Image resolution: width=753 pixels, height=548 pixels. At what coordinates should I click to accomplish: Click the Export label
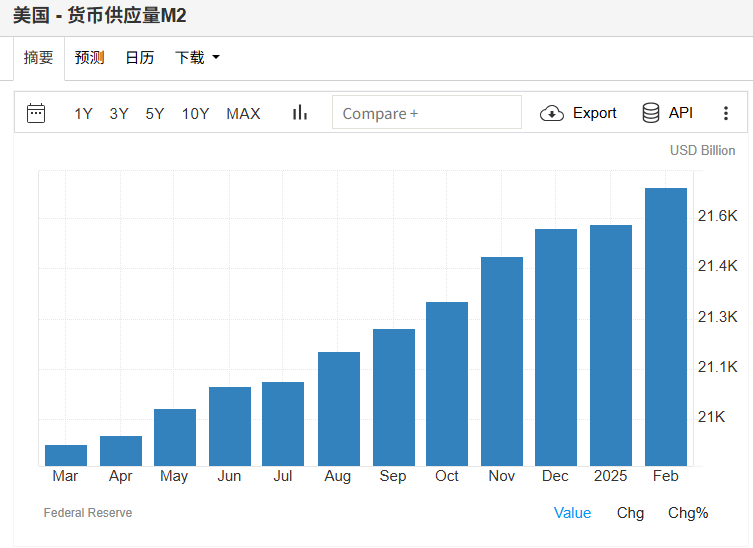pyautogui.click(x=595, y=113)
